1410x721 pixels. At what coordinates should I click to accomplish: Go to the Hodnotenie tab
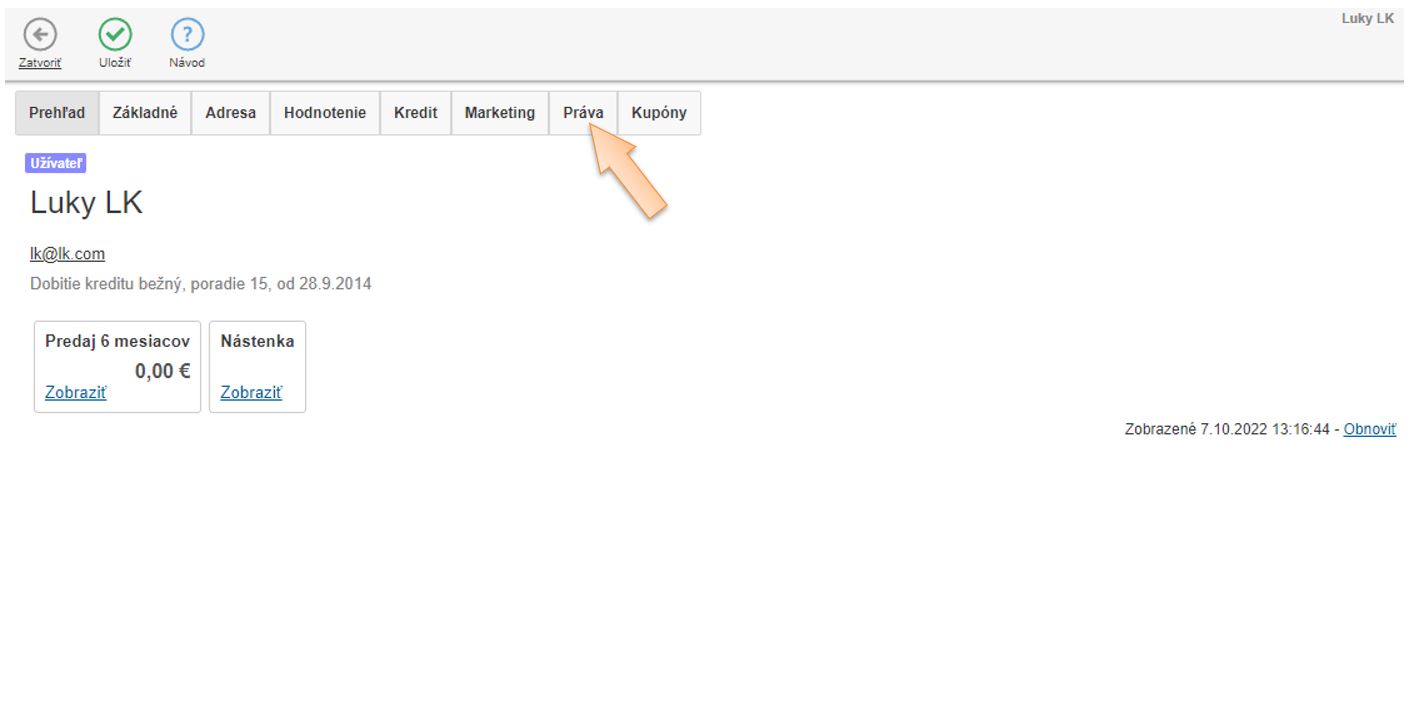325,113
